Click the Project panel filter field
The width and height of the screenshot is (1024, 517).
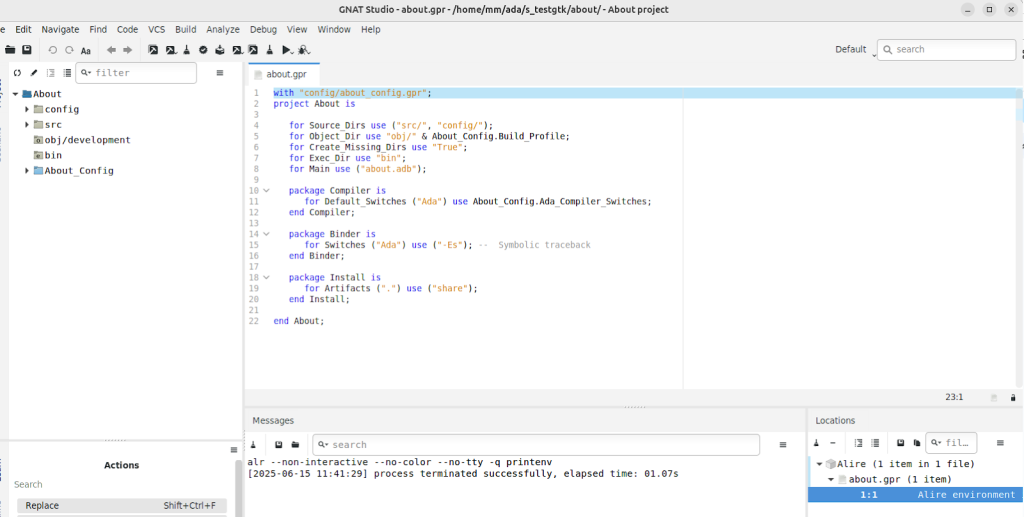coord(136,73)
